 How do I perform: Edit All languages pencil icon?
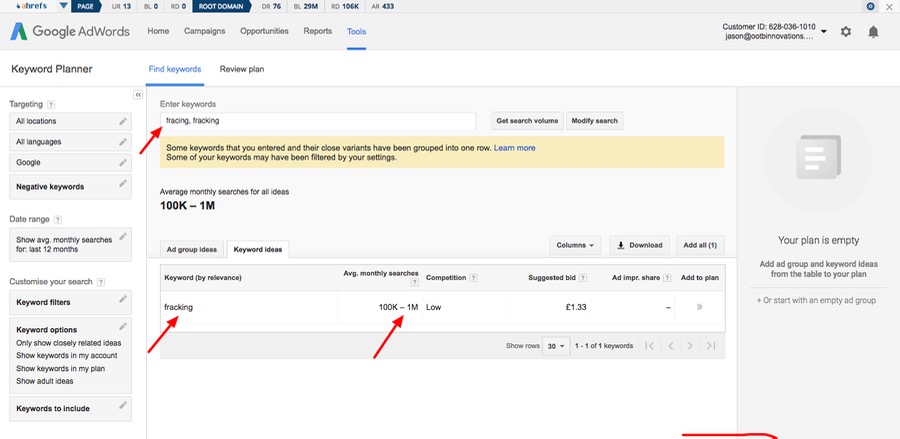(123, 142)
